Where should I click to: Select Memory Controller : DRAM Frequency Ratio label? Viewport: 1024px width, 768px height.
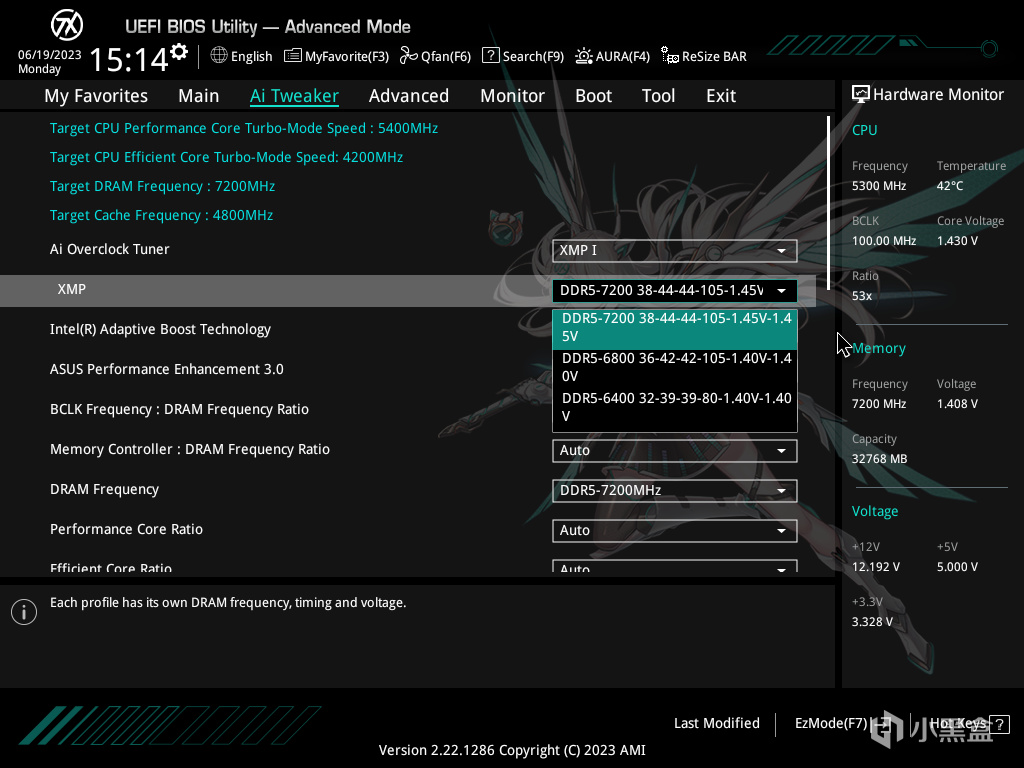(x=189, y=449)
